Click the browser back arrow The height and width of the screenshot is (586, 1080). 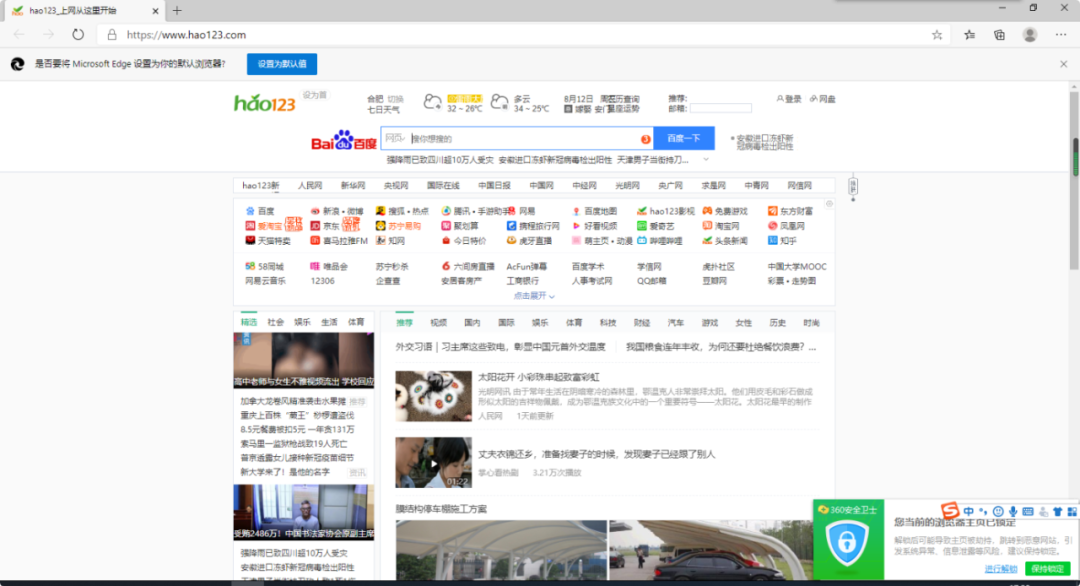(19, 34)
